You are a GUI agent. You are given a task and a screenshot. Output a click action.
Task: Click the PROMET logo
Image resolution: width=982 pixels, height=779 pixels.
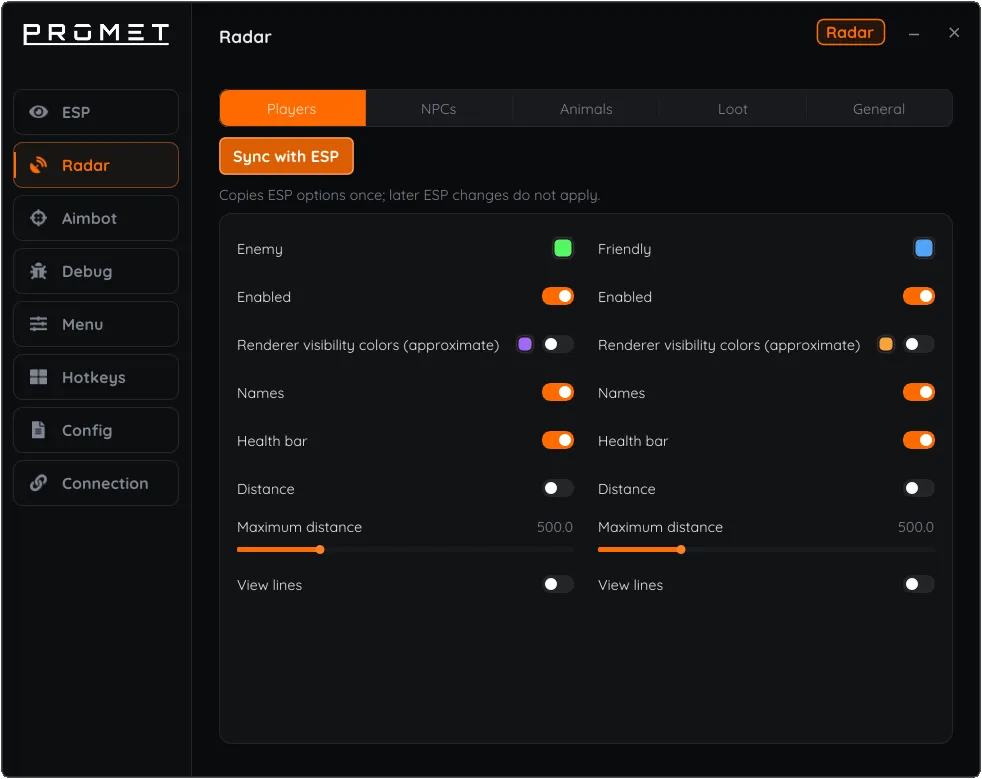(96, 34)
